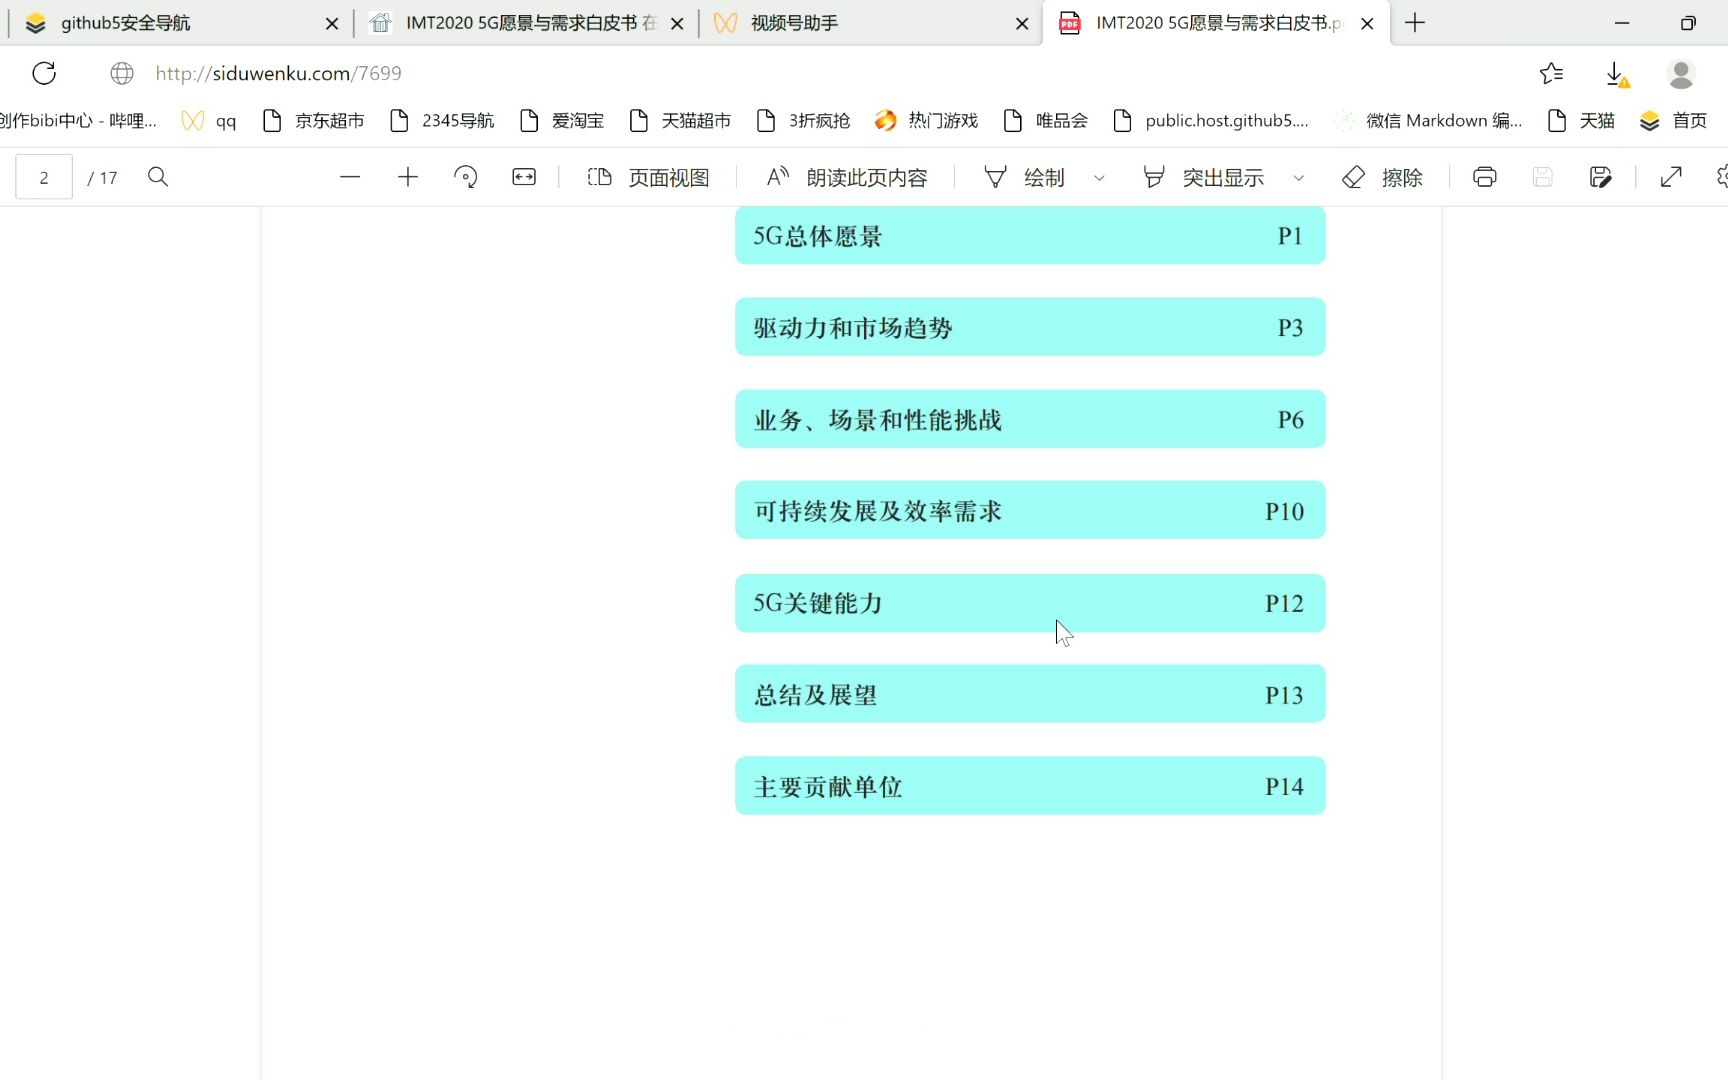Expand the 绘制 options arrow
The width and height of the screenshot is (1728, 1080).
click(x=1099, y=178)
